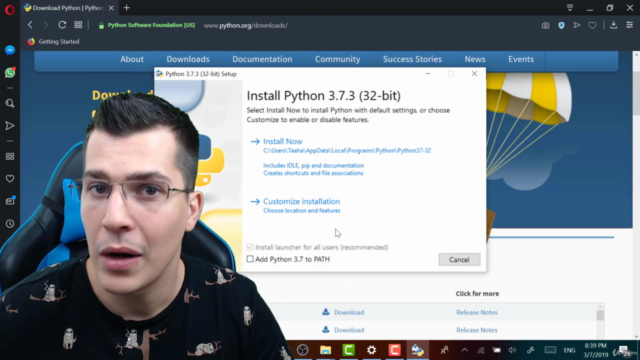Open the Documentation menu item
This screenshot has width=640, height=360.
pyautogui.click(x=262, y=59)
